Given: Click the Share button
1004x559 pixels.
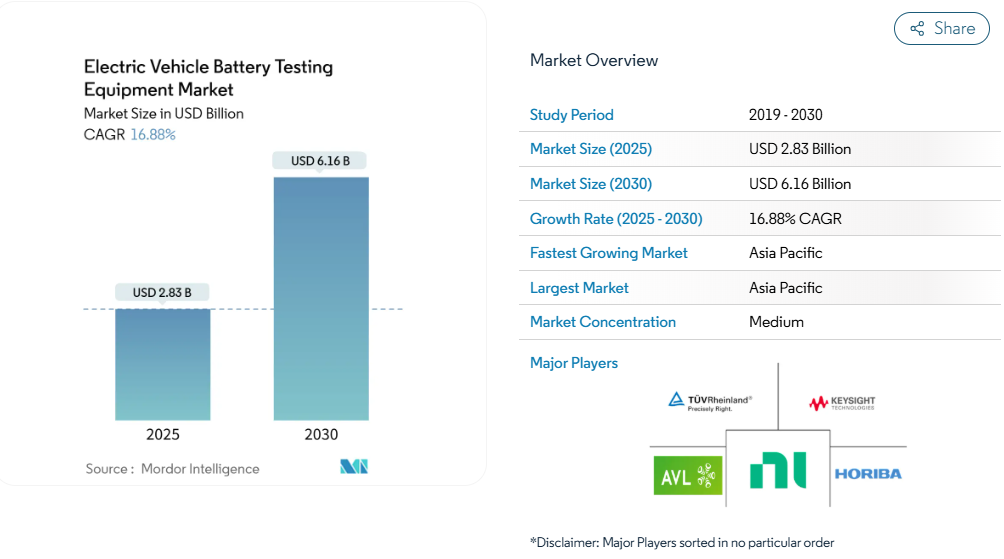Looking at the screenshot, I should [x=941, y=29].
